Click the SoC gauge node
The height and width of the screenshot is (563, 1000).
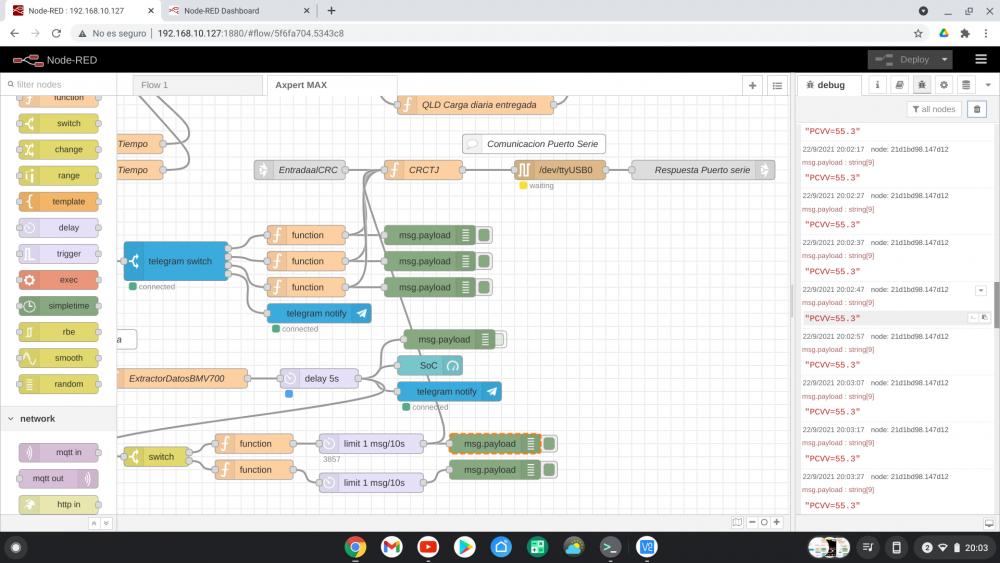[x=430, y=366]
